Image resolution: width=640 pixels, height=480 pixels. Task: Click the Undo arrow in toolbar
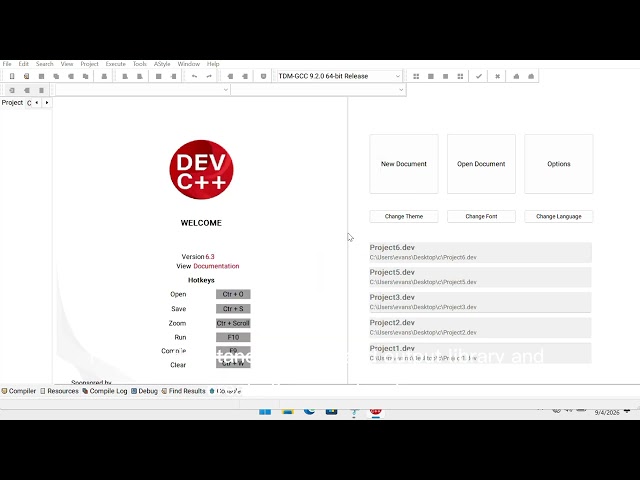pos(194,76)
